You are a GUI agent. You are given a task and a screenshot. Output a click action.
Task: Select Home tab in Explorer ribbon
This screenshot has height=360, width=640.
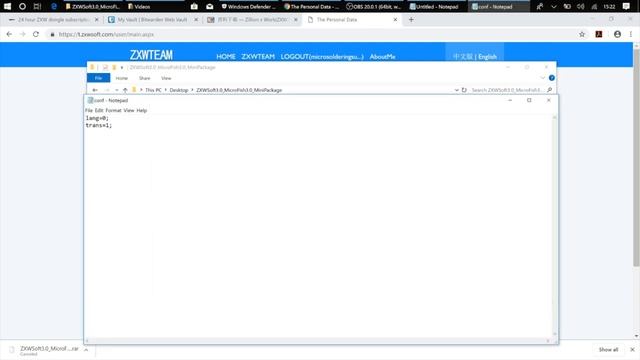point(121,78)
